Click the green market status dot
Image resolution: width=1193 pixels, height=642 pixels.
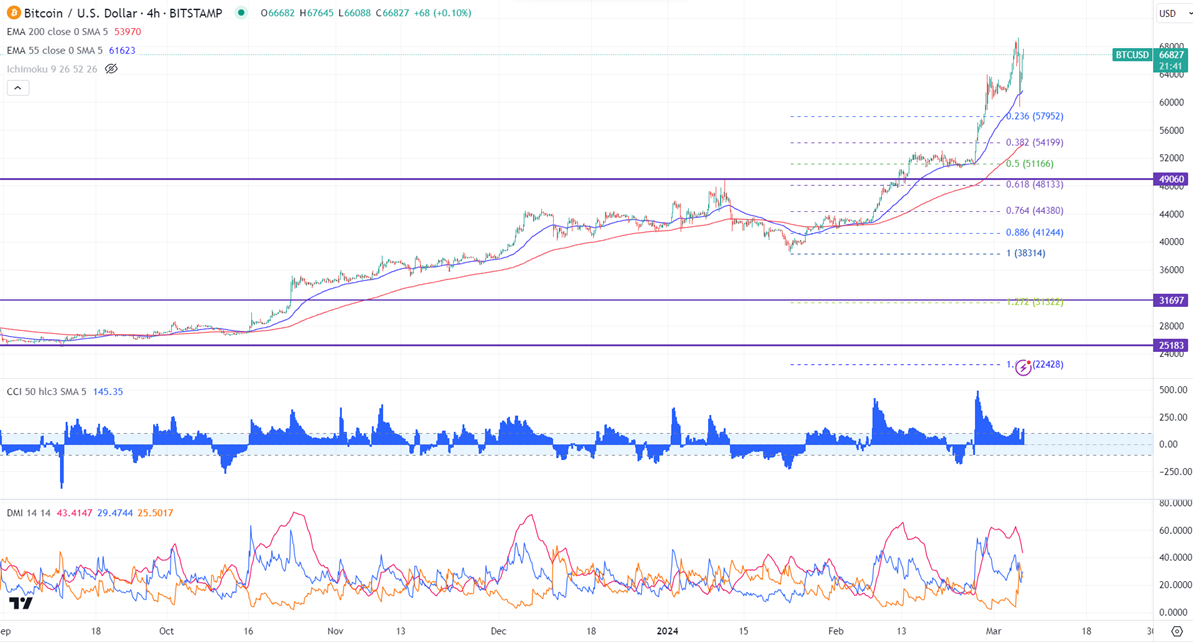click(x=241, y=13)
